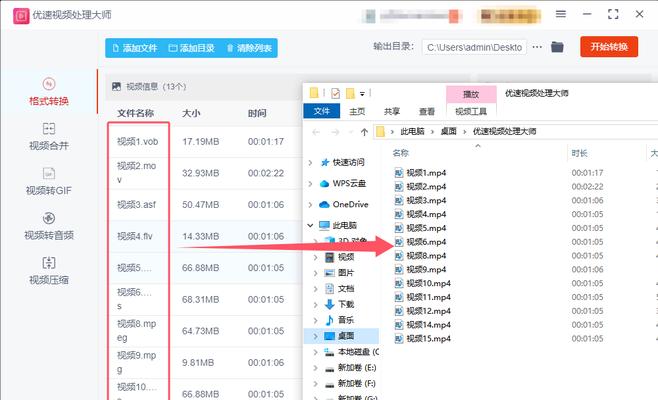Open the 共享 ribbon tab
This screenshot has width=658, height=400.
(x=392, y=111)
